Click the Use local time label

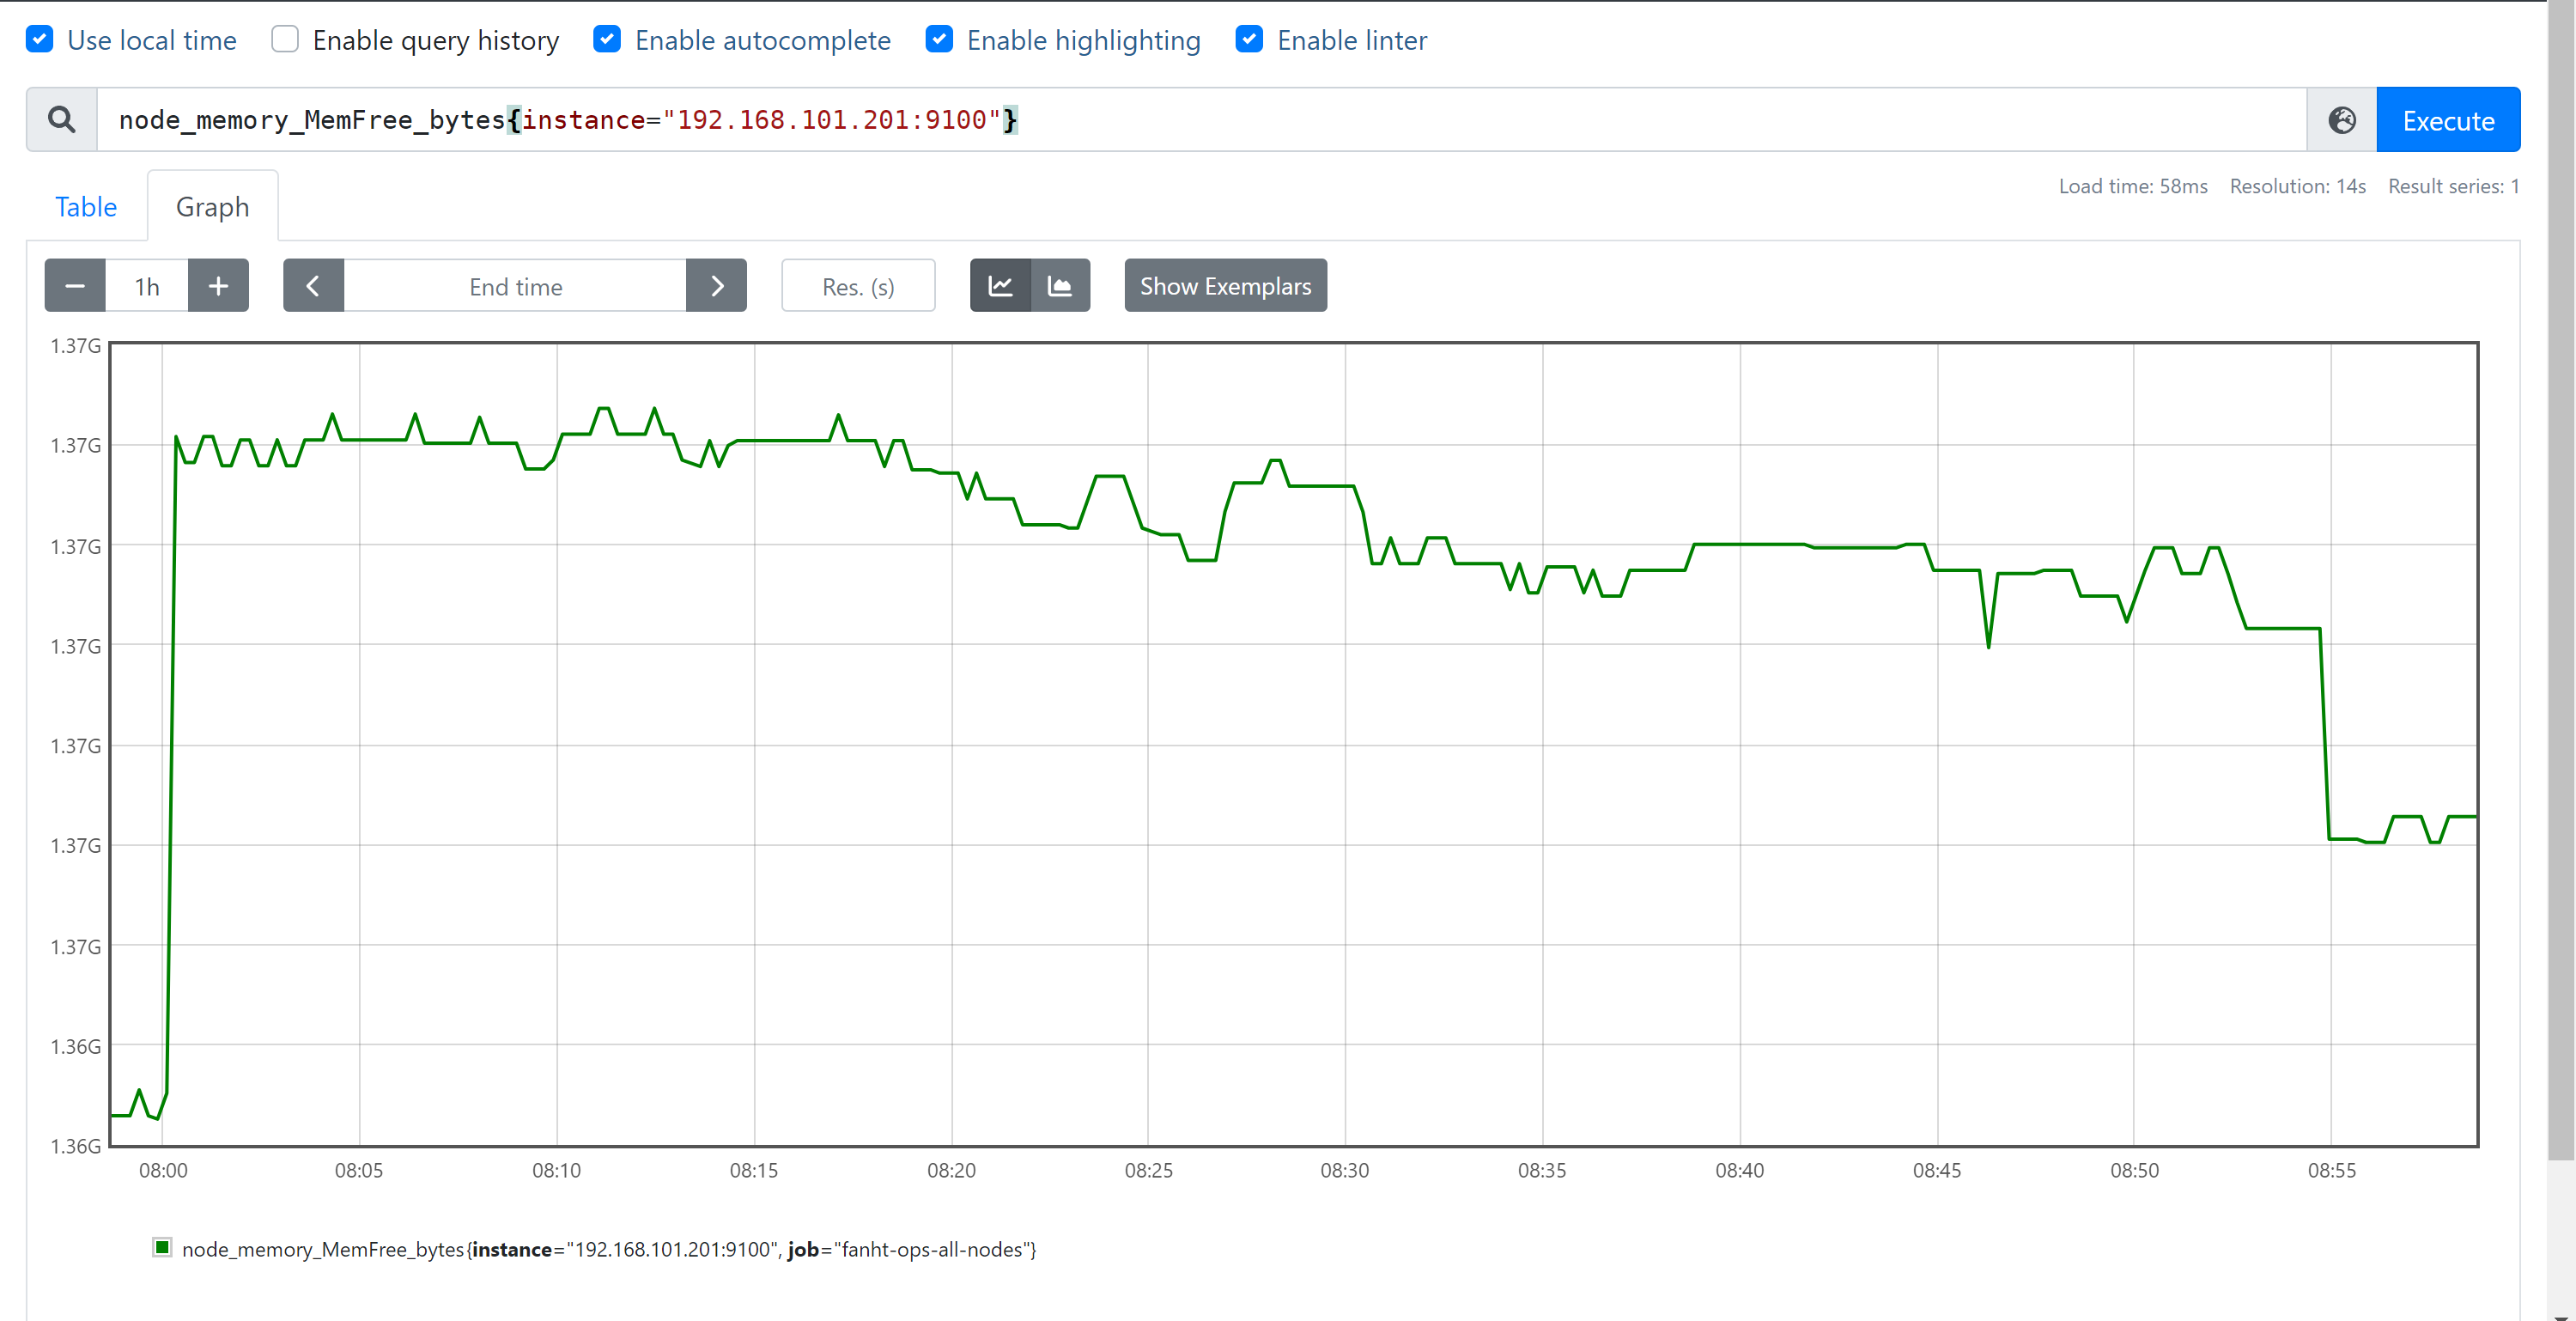pyautogui.click(x=152, y=40)
